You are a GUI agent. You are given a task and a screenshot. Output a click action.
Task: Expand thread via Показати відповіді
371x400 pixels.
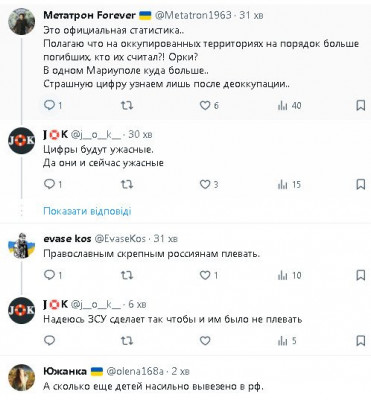[87, 211]
